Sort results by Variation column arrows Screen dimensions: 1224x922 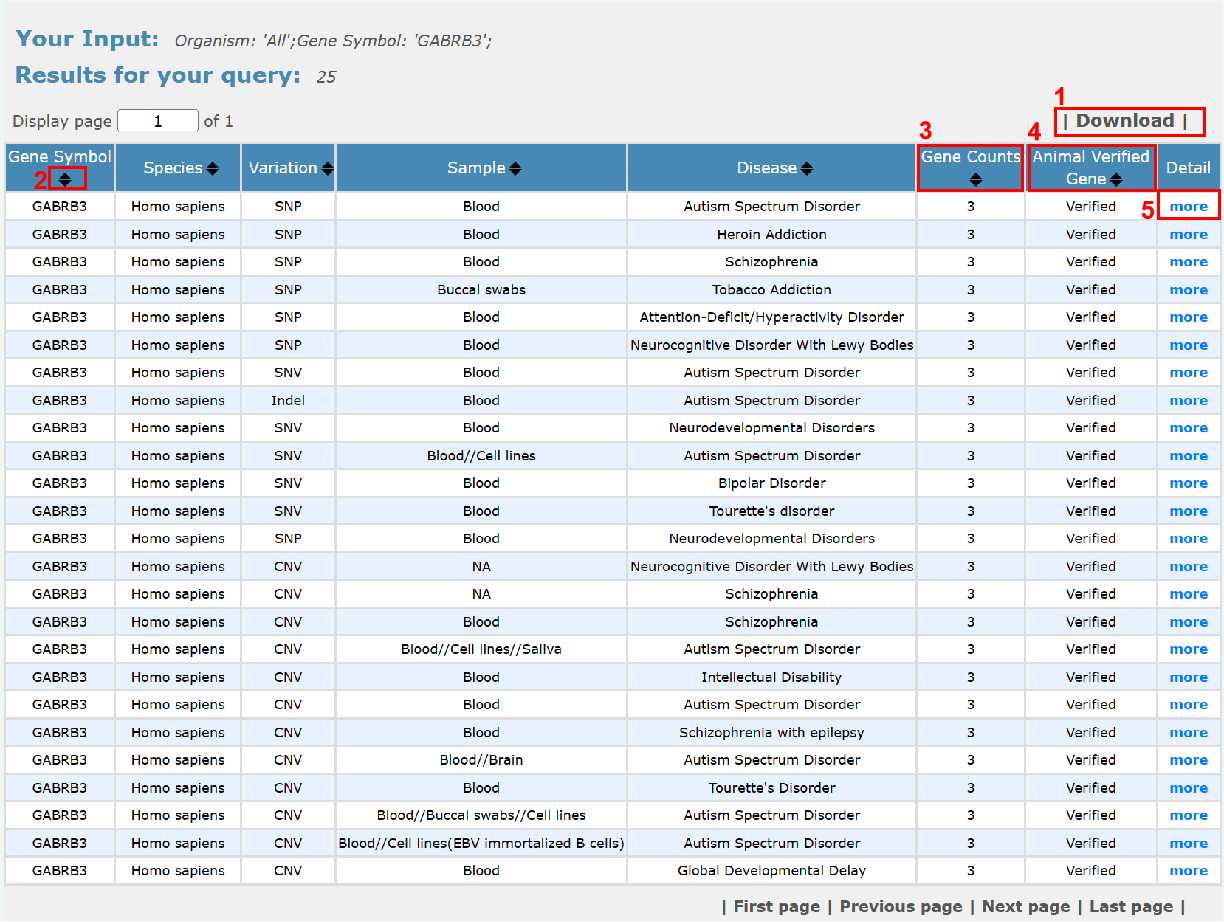point(328,169)
